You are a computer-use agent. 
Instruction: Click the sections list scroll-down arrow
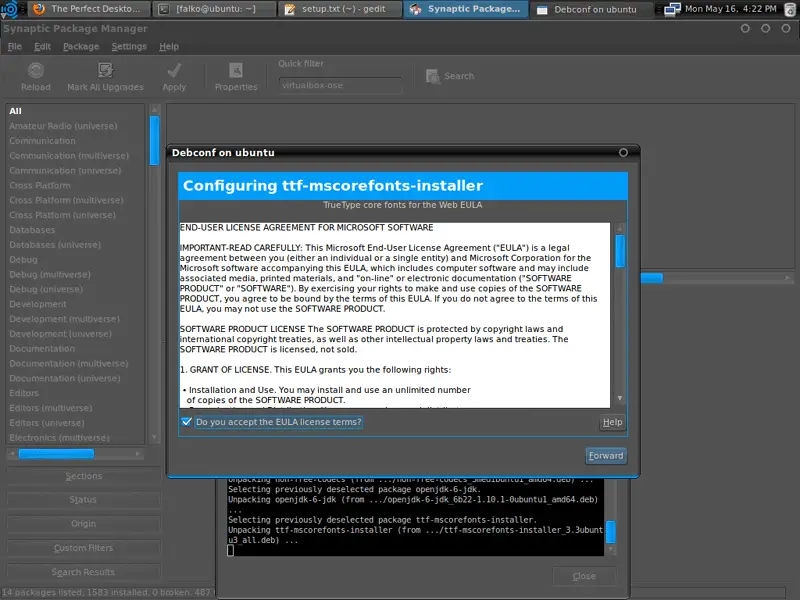click(154, 438)
